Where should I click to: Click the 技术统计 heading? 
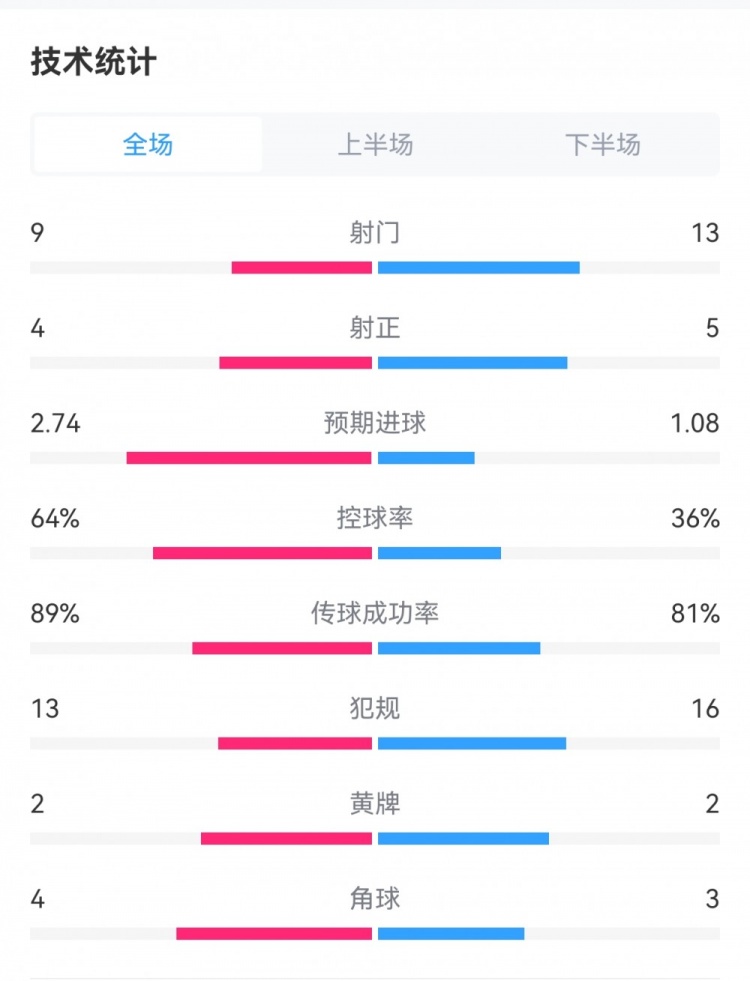pos(94,62)
